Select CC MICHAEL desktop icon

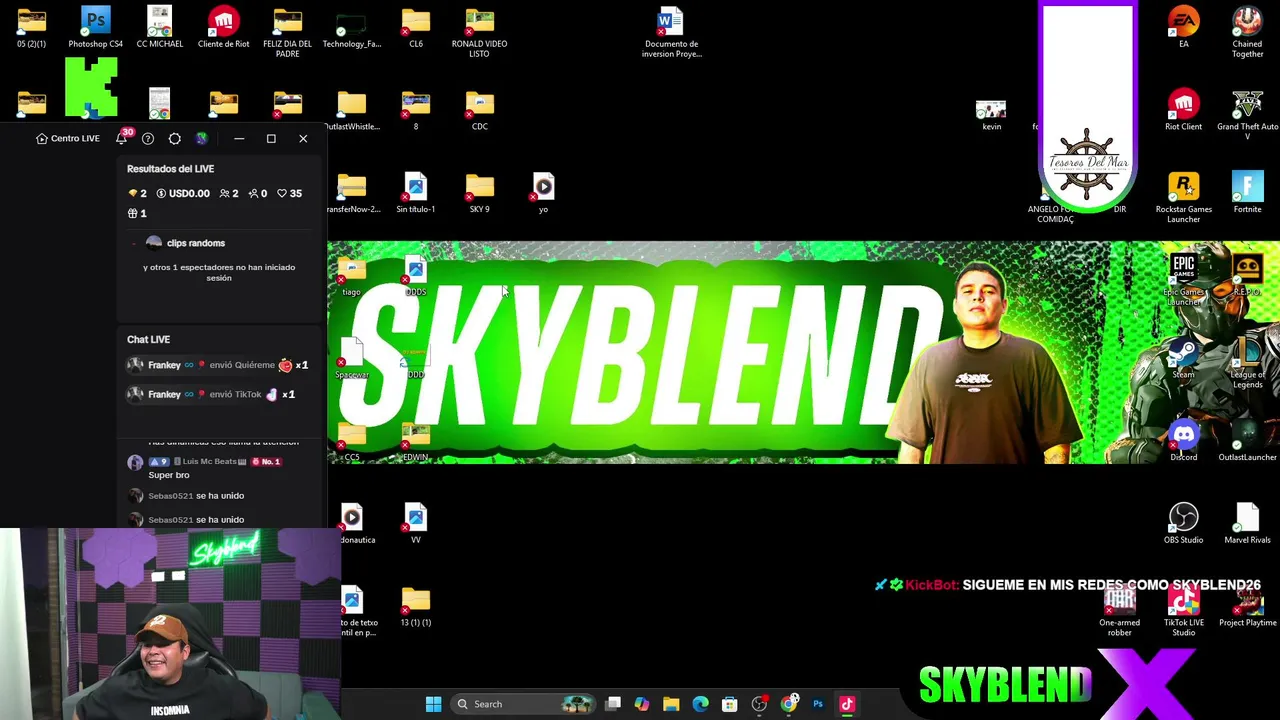point(159,27)
